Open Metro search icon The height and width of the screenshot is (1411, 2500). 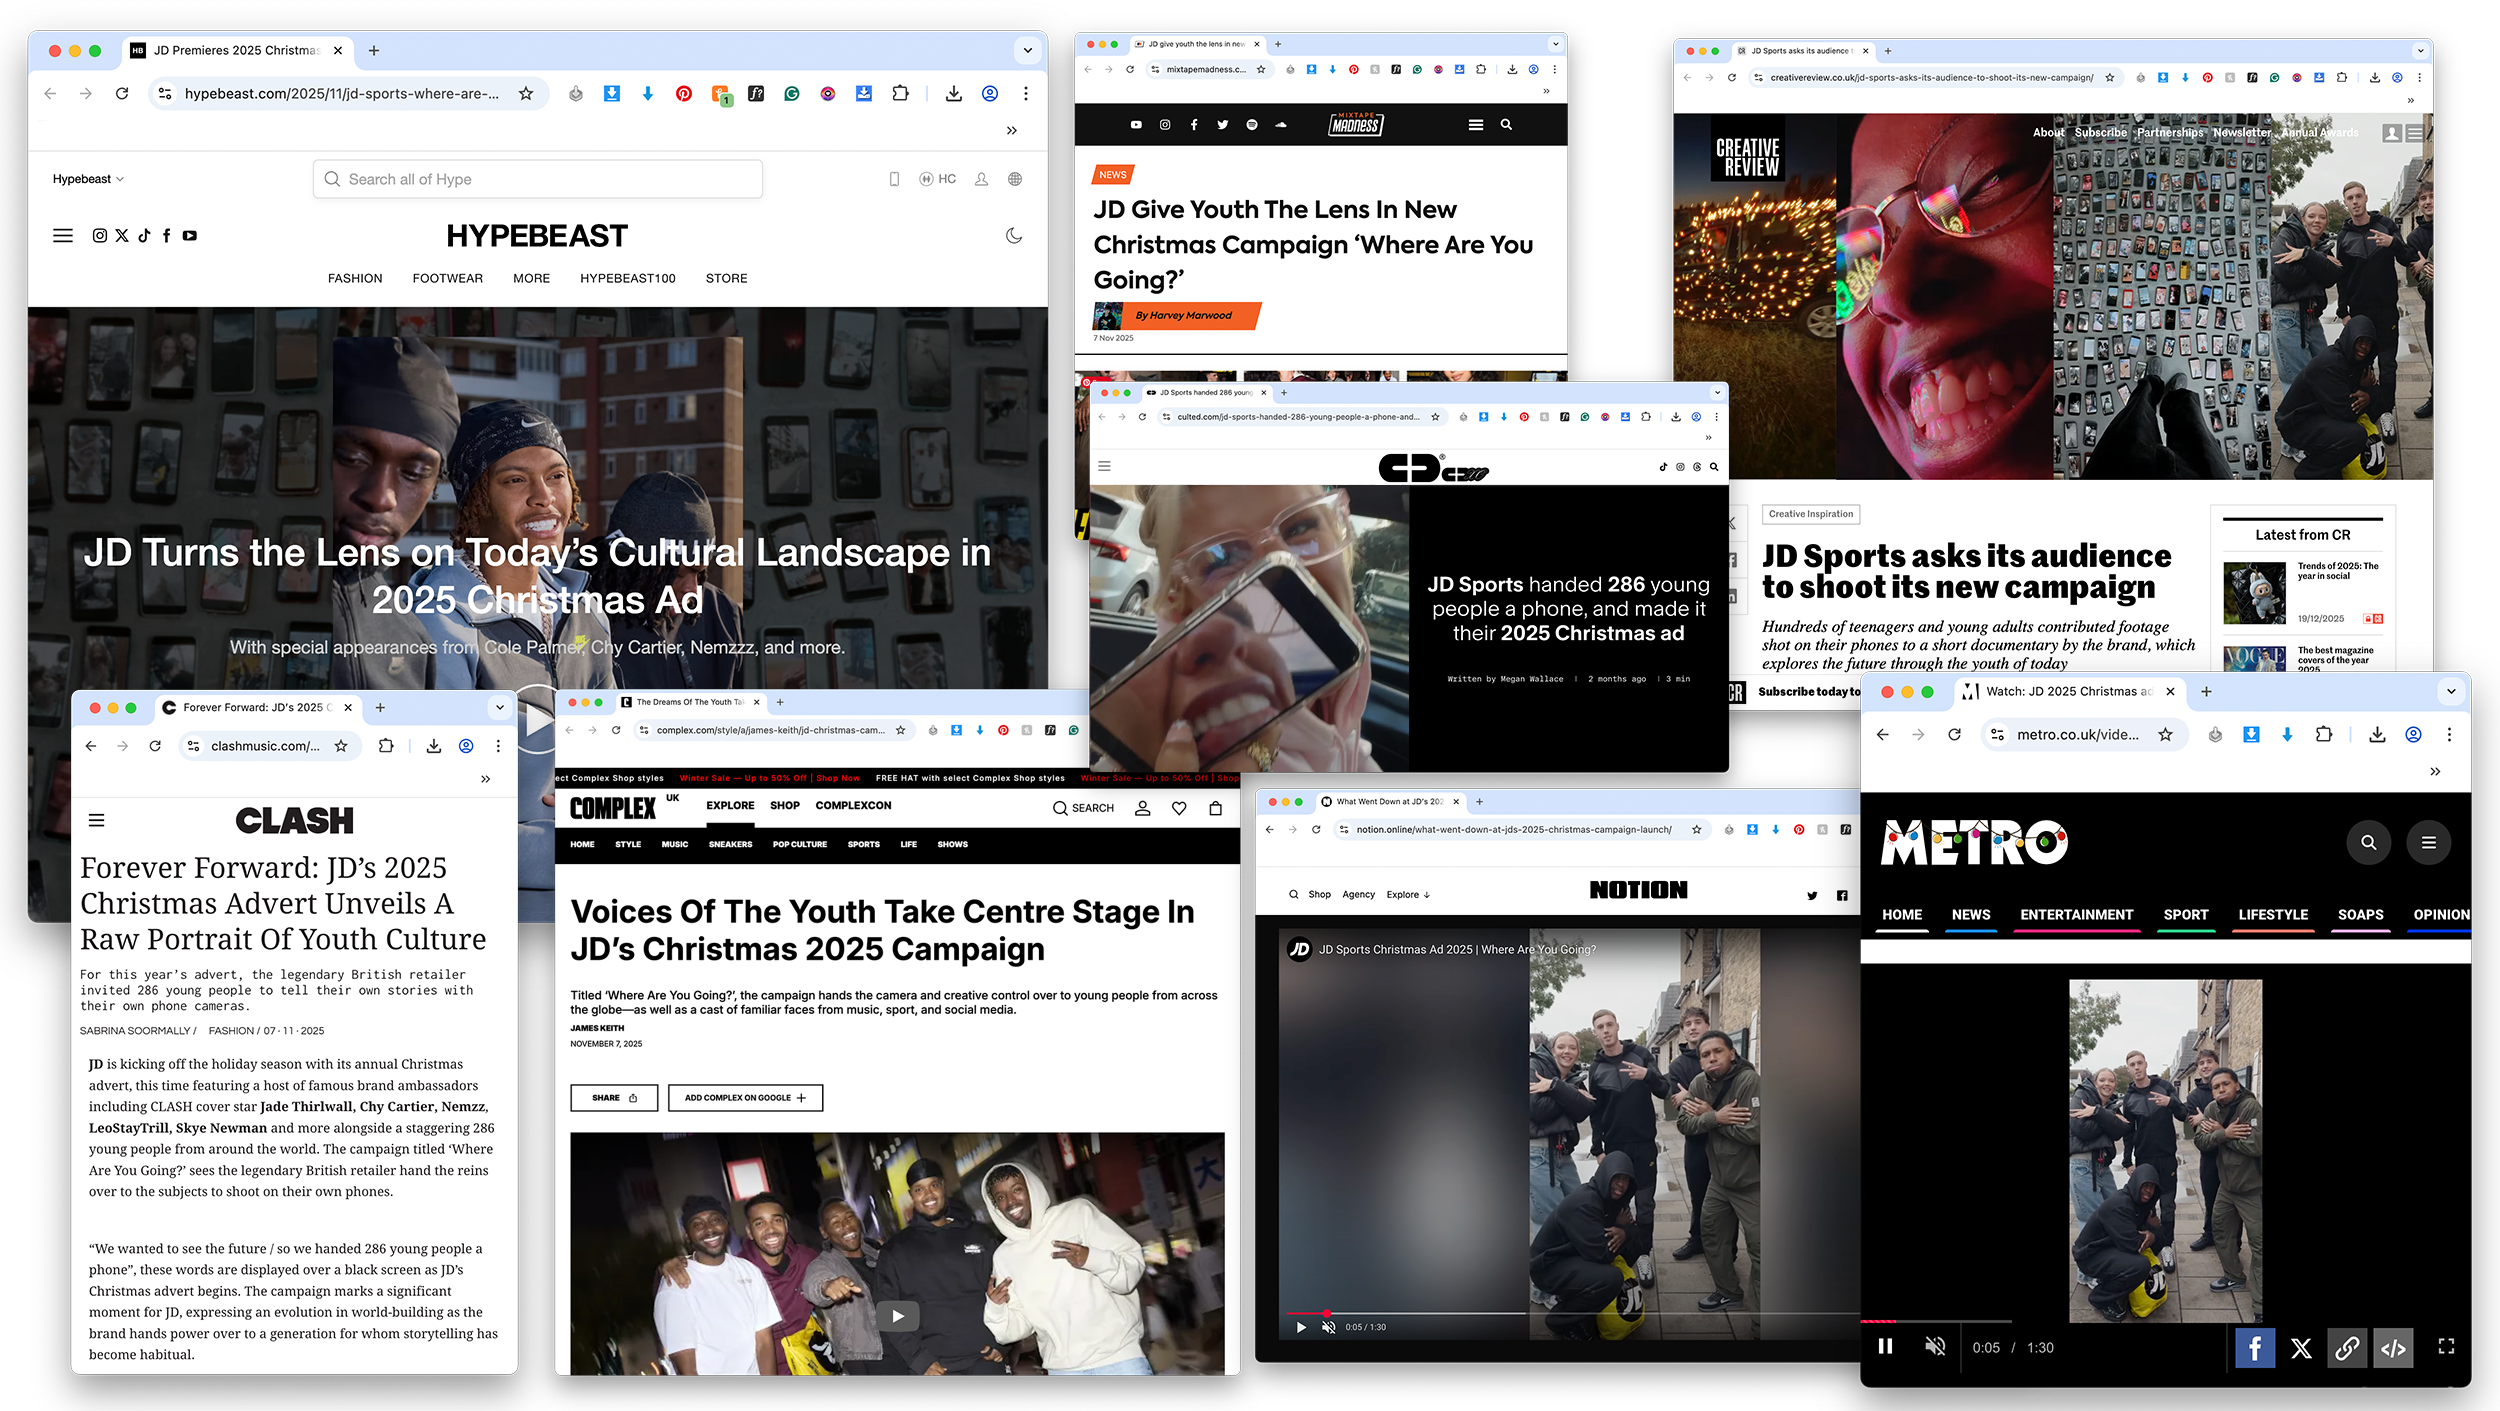coord(2368,842)
